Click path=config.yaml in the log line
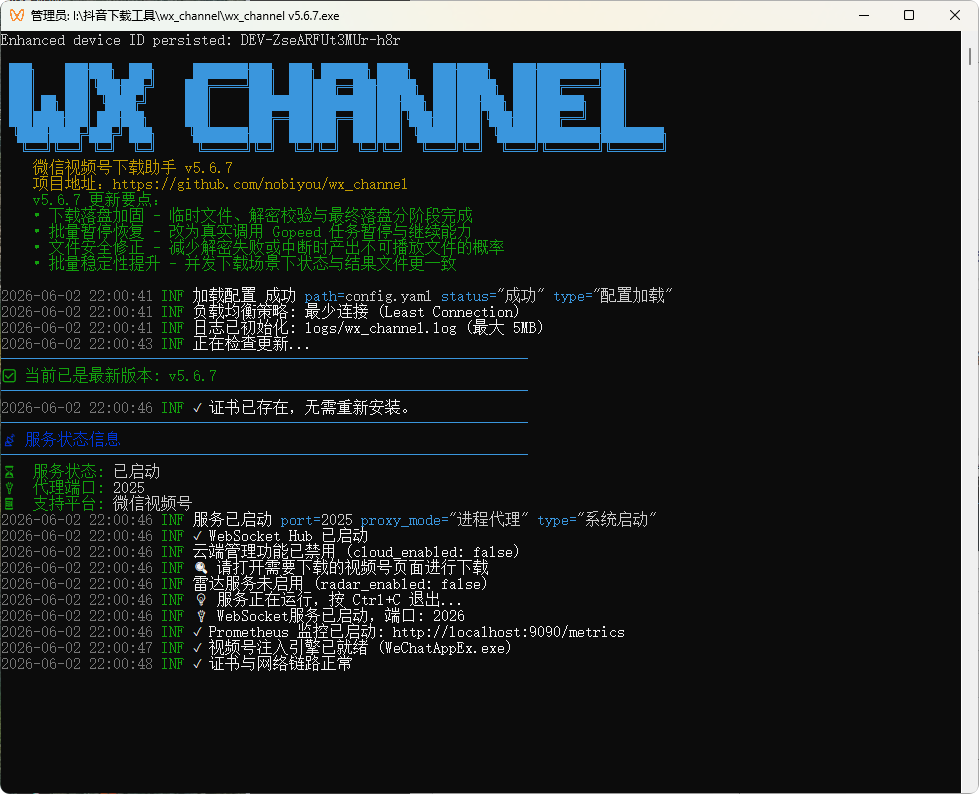The width and height of the screenshot is (979, 794). pos(368,296)
